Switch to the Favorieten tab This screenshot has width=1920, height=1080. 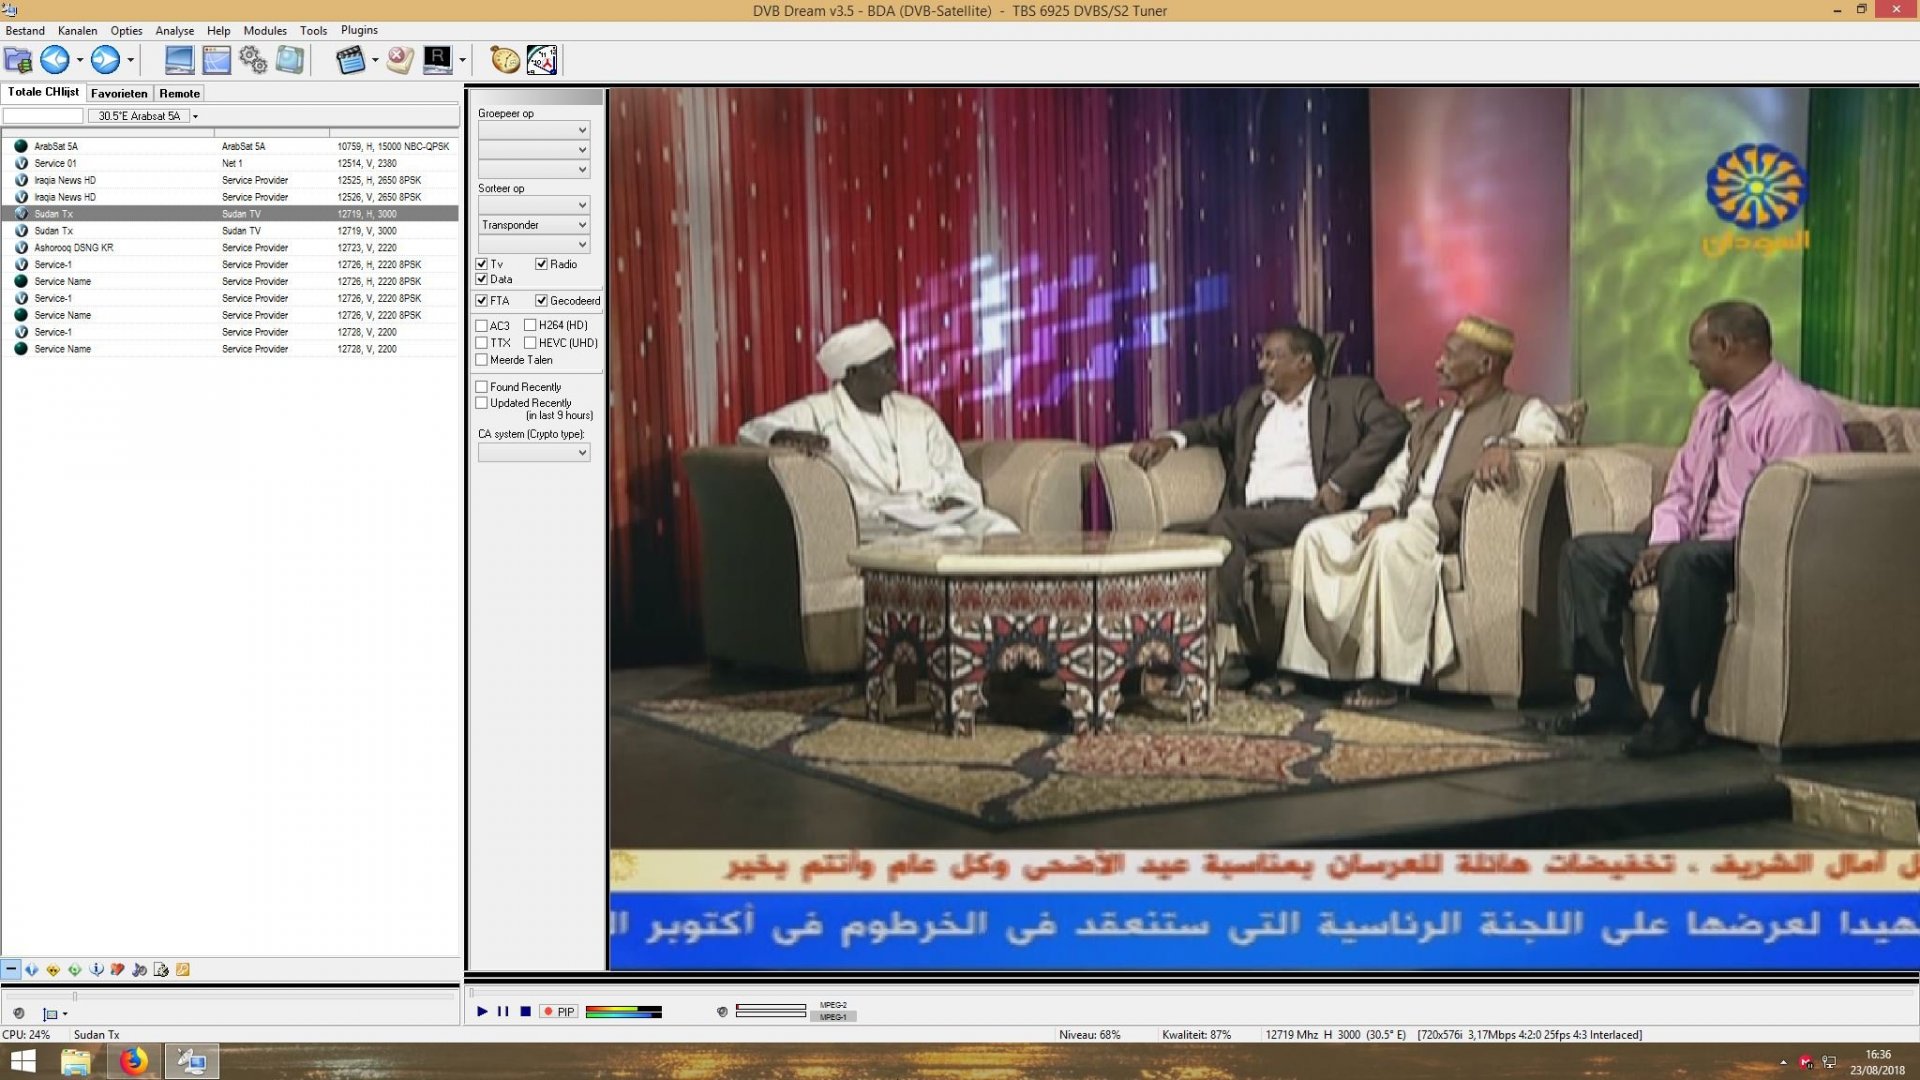118,93
